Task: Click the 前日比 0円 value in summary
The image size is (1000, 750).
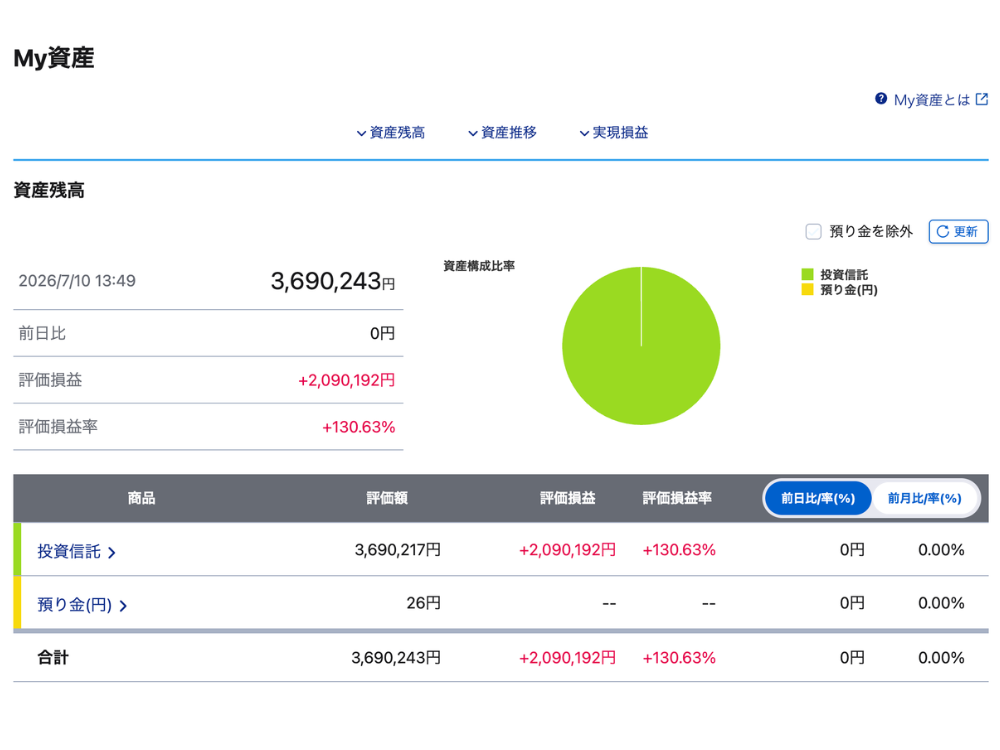Action: click(382, 334)
